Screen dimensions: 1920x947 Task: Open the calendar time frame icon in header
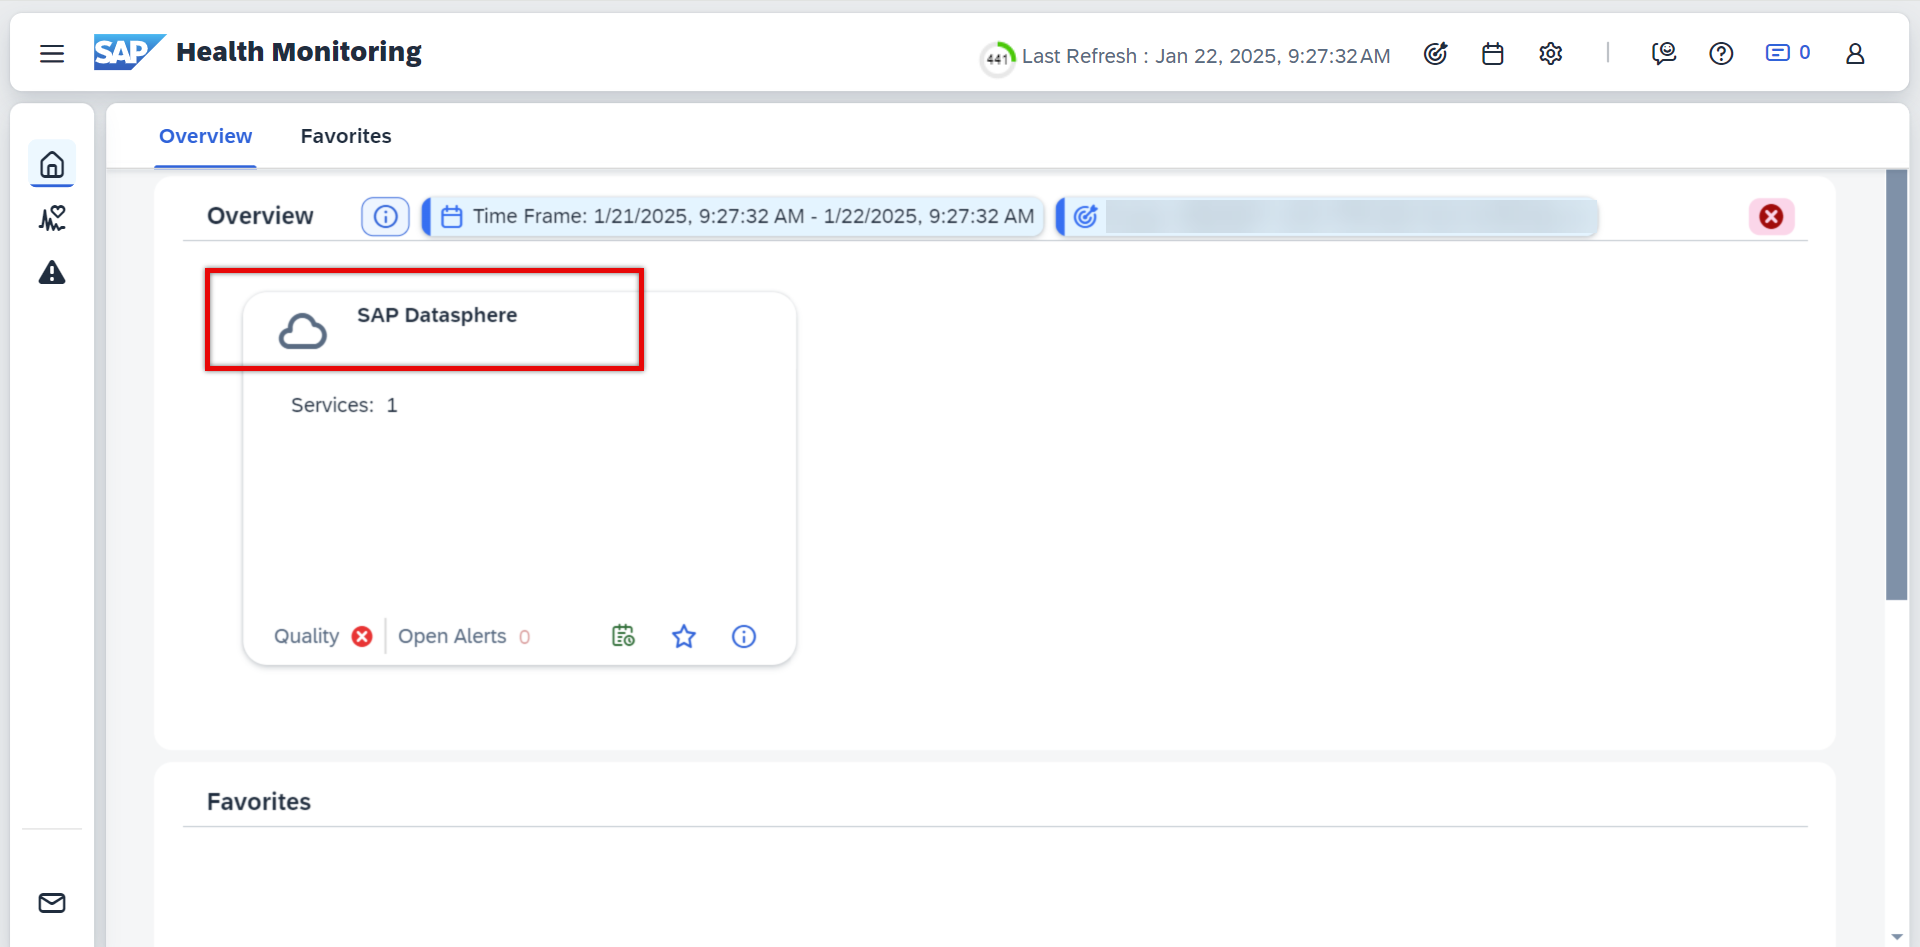pos(1493,54)
